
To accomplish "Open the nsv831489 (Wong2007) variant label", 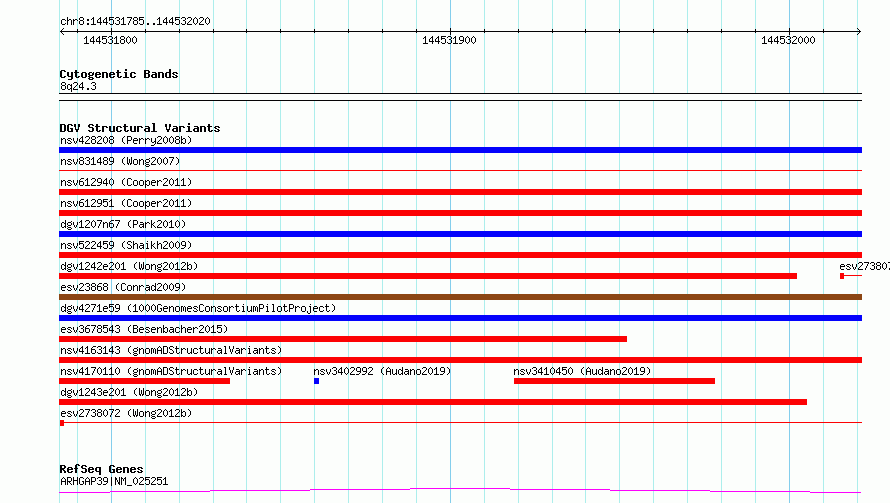I will 120,161.
